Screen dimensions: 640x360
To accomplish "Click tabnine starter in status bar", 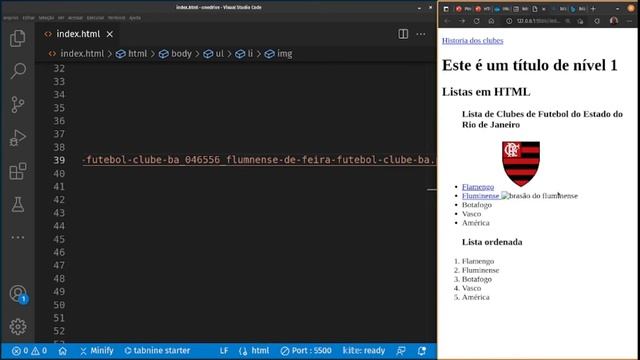I will coord(157,351).
